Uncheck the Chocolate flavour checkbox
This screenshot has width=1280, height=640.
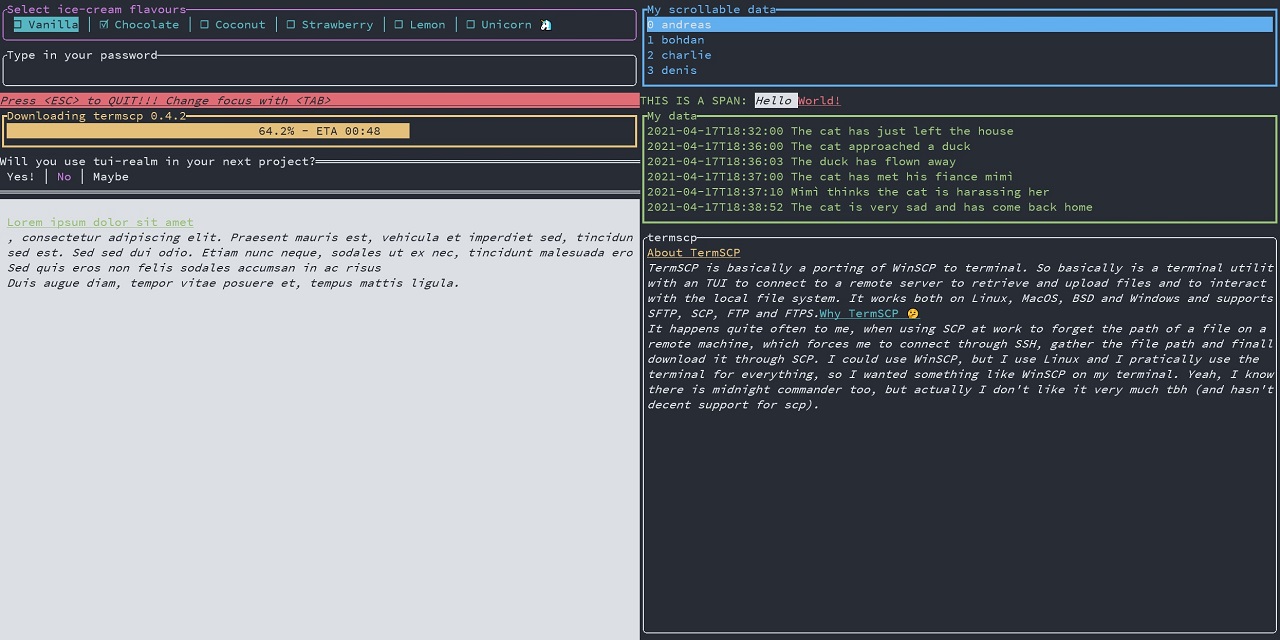click(x=104, y=25)
